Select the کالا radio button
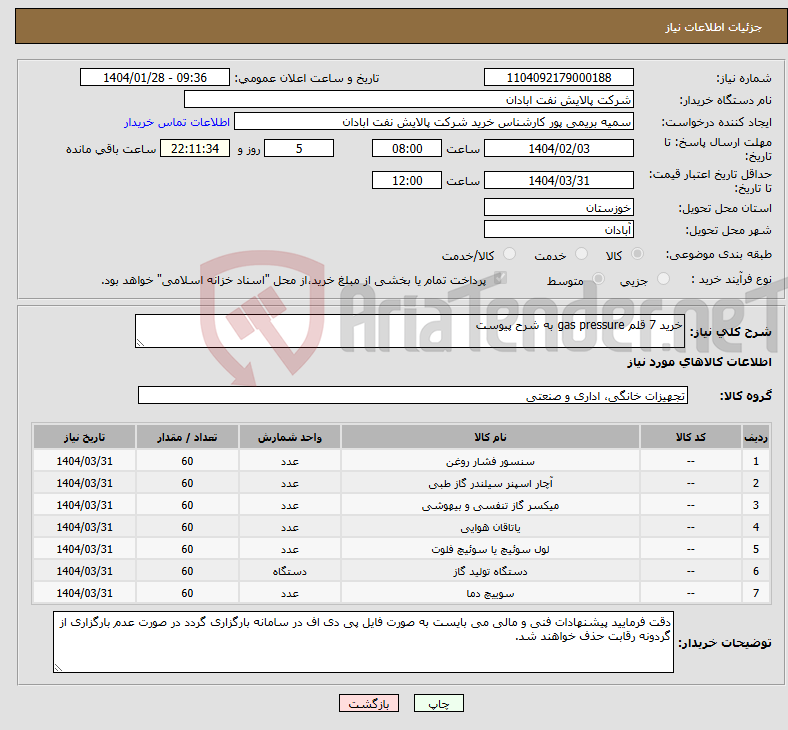The width and height of the screenshot is (788, 730). tap(637, 254)
